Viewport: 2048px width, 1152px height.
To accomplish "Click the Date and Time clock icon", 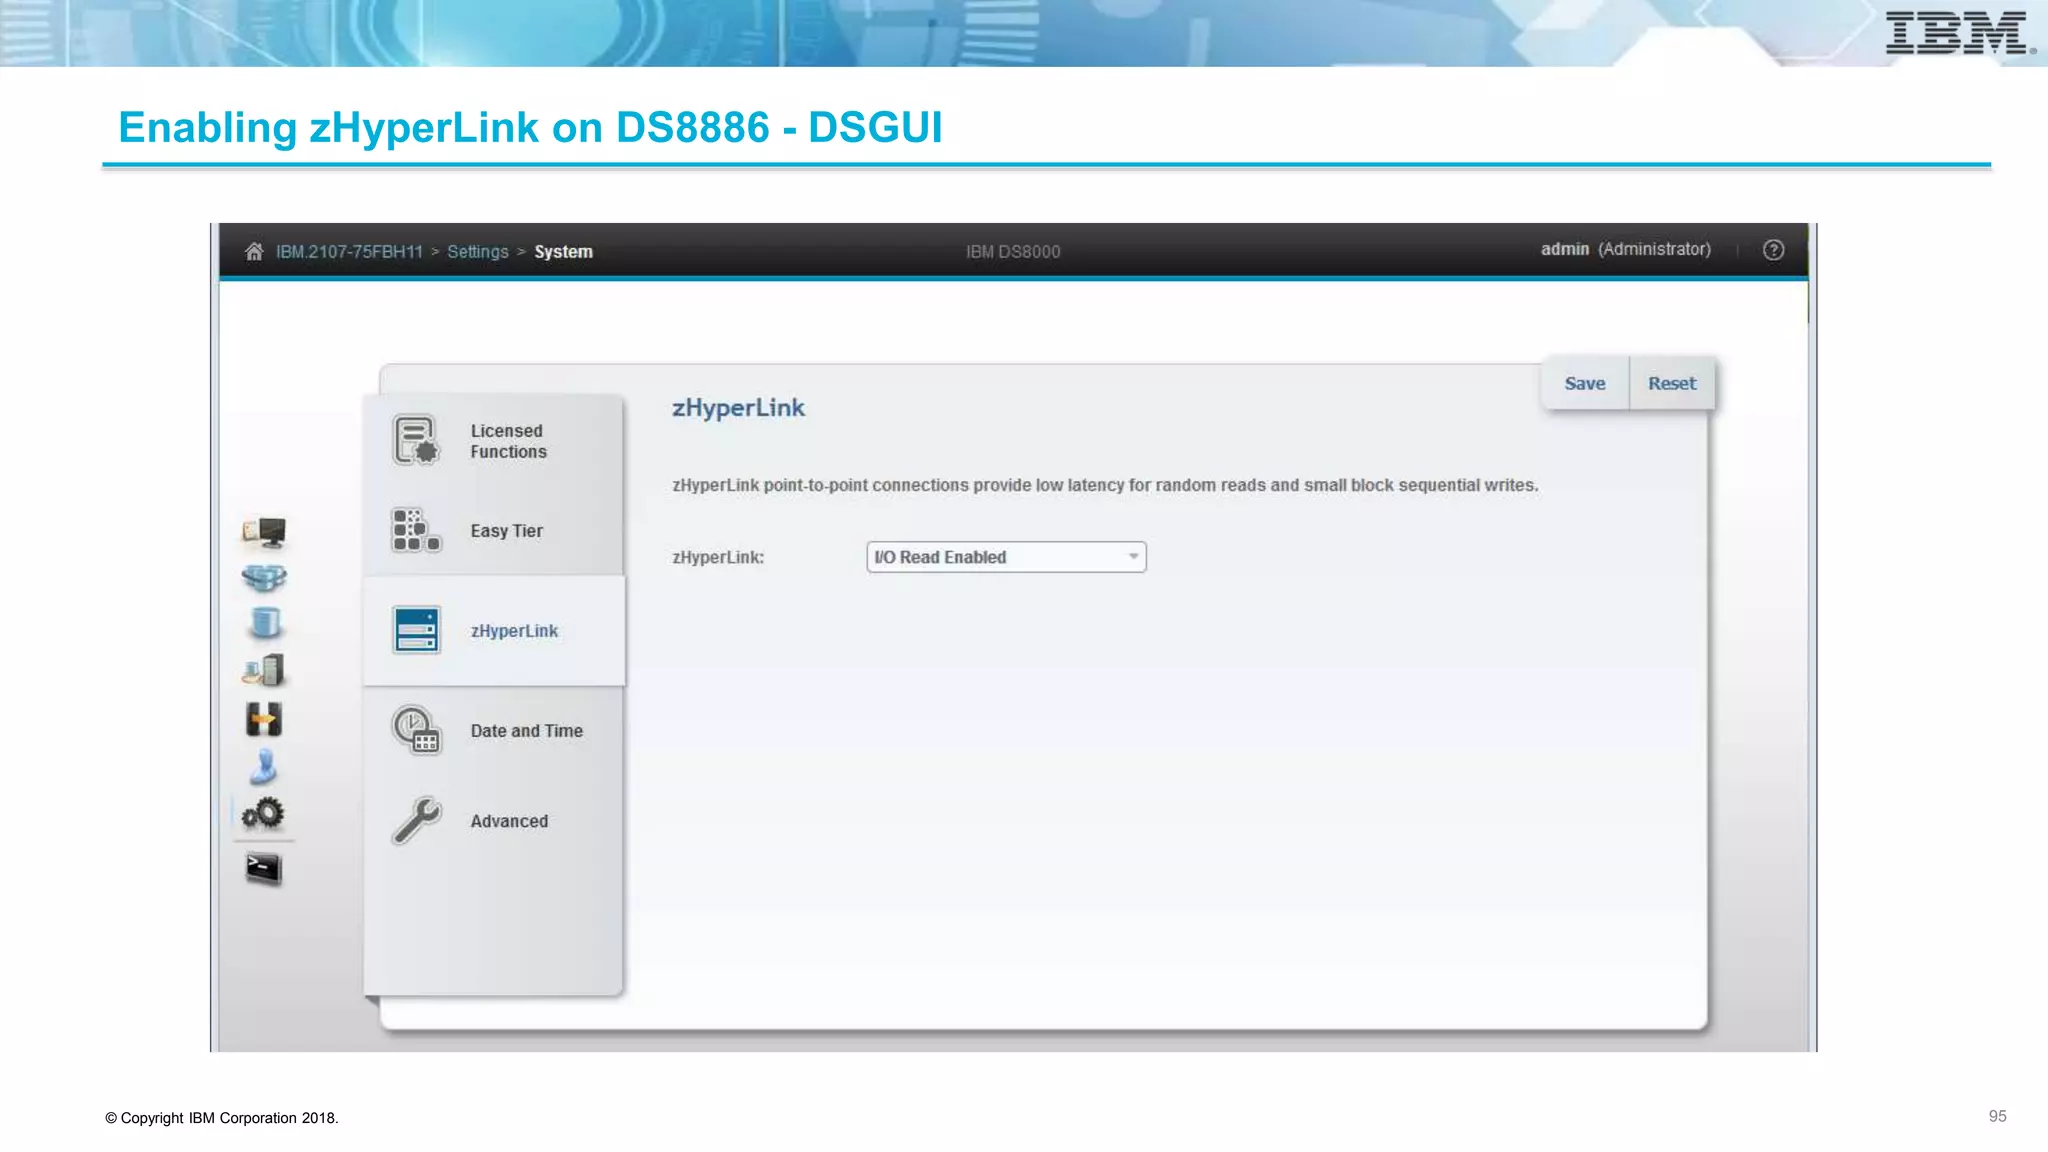I will tap(416, 730).
